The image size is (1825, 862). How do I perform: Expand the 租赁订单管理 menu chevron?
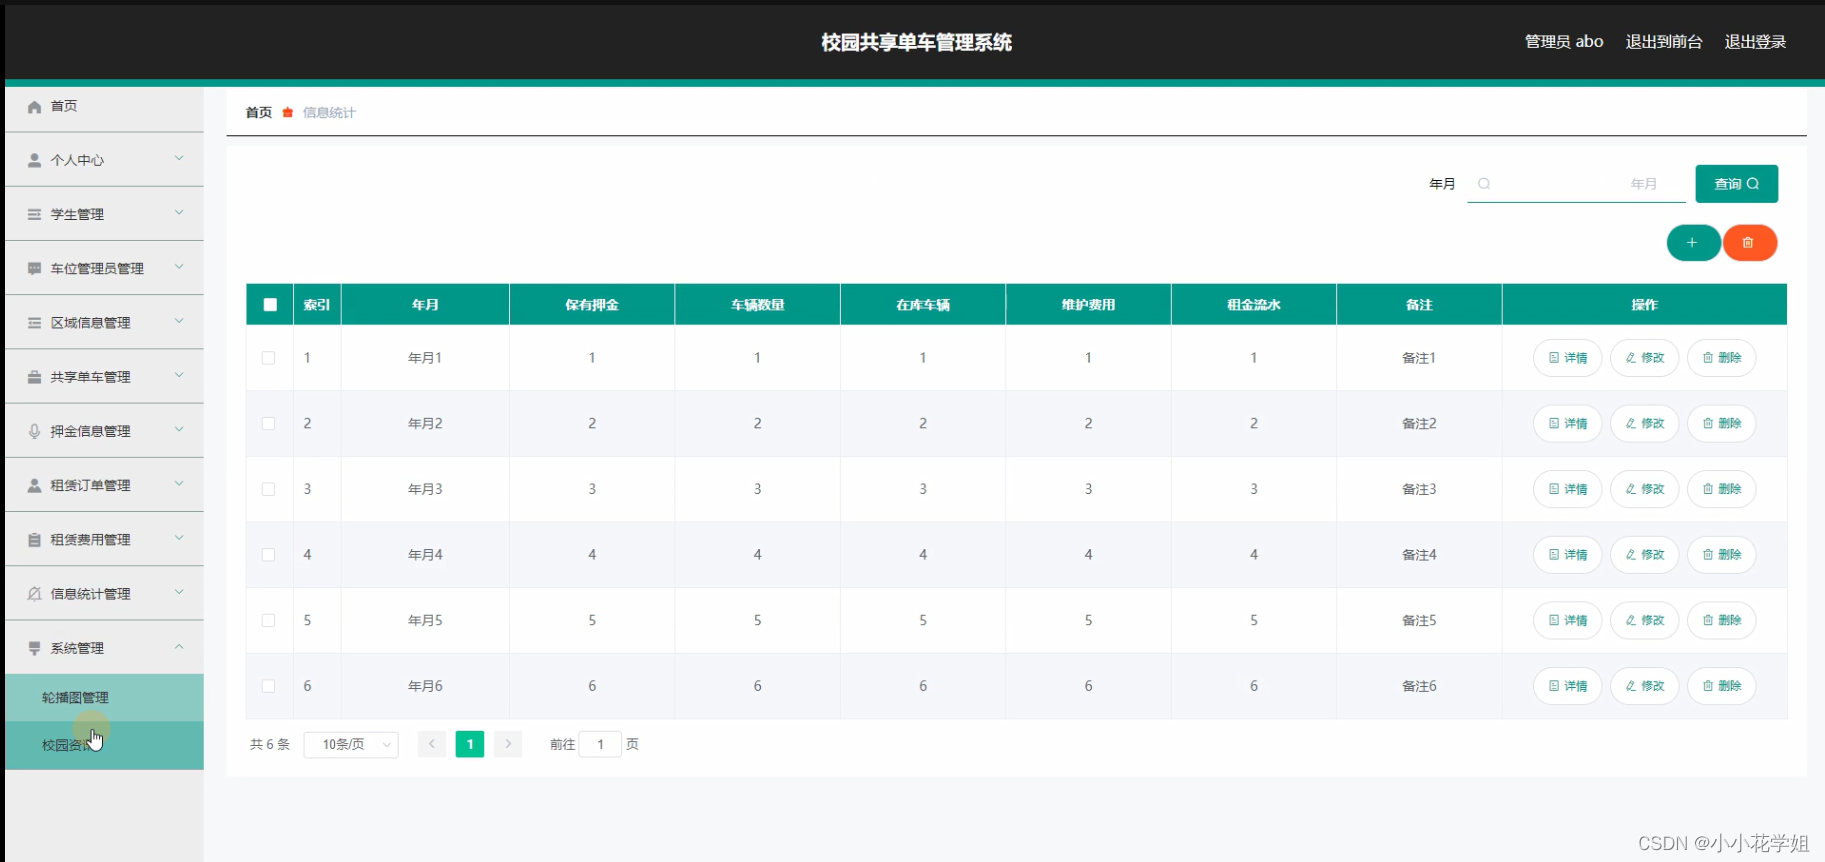point(179,483)
